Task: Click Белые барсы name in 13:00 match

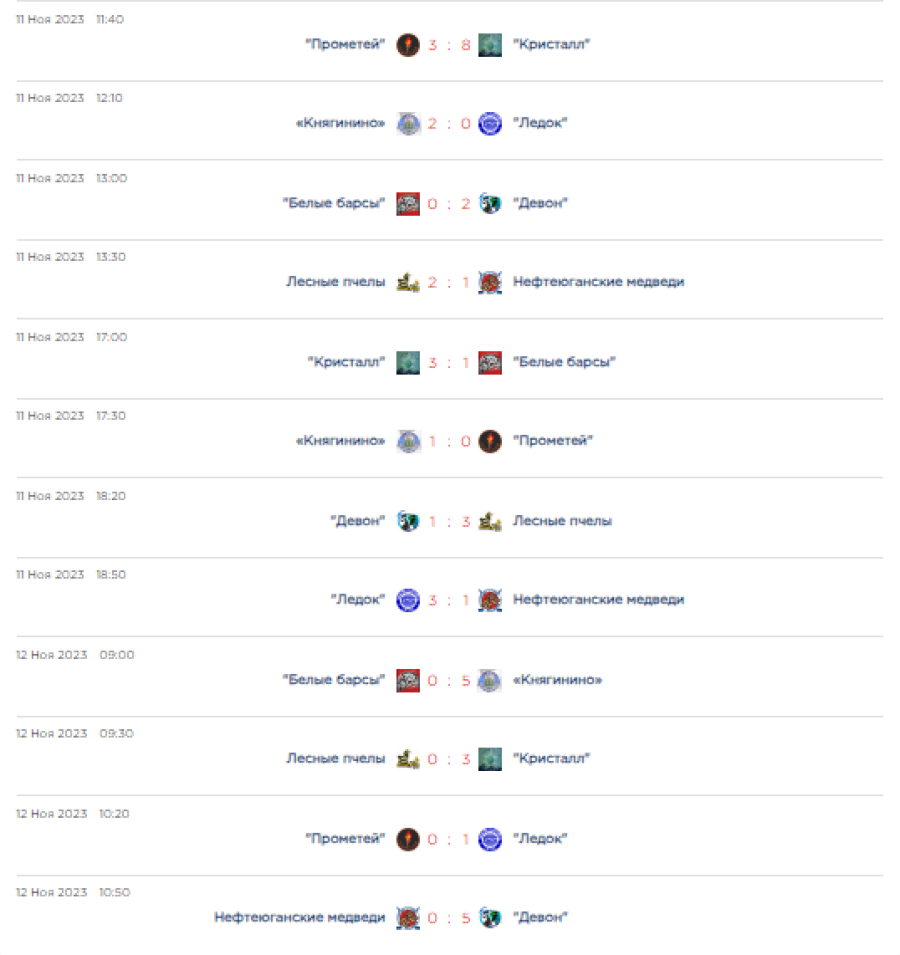Action: coord(334,203)
